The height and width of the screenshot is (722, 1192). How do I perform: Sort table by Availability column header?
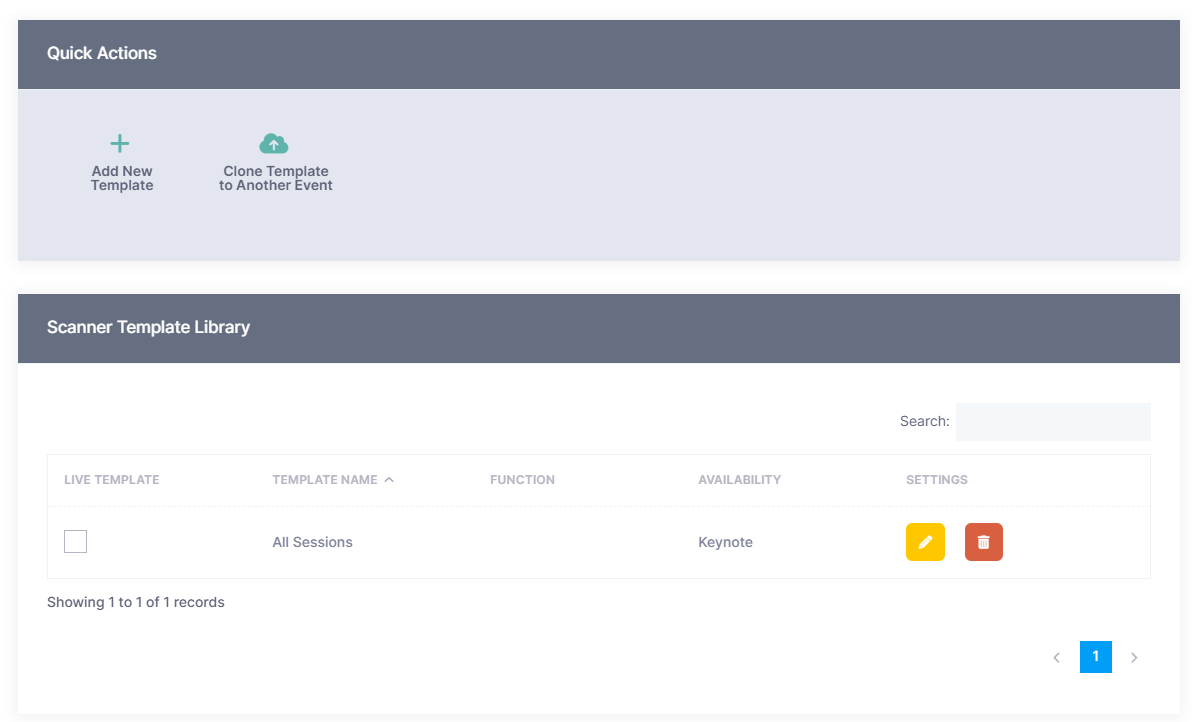(x=739, y=480)
